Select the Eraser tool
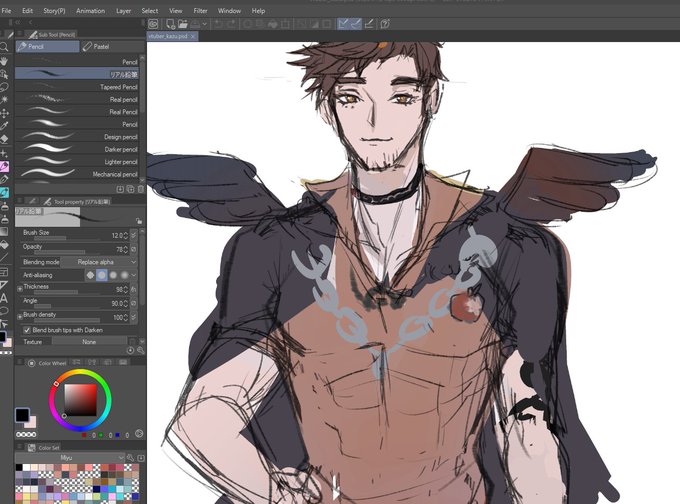This screenshot has height=504, width=680. click(x=4, y=139)
